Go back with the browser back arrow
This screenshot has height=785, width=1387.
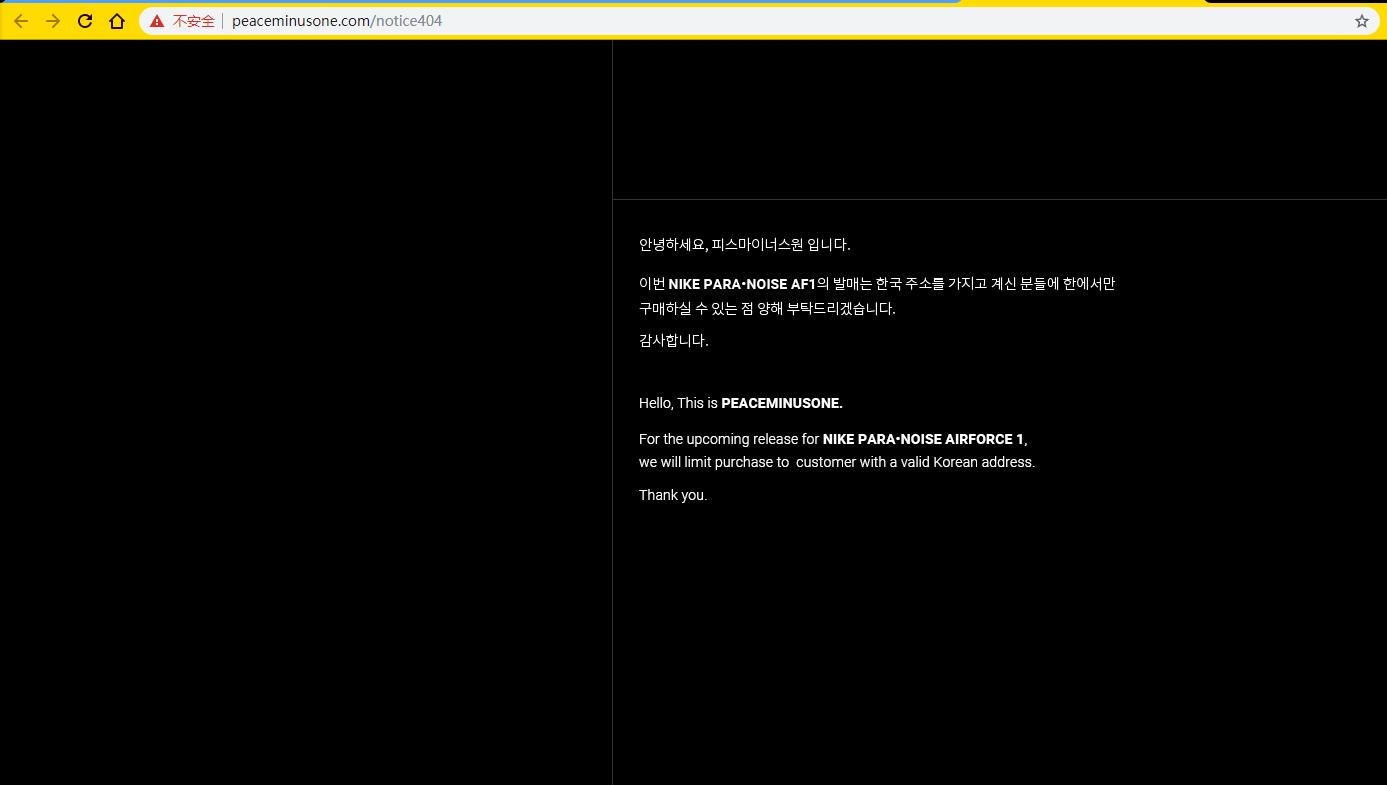(21, 21)
